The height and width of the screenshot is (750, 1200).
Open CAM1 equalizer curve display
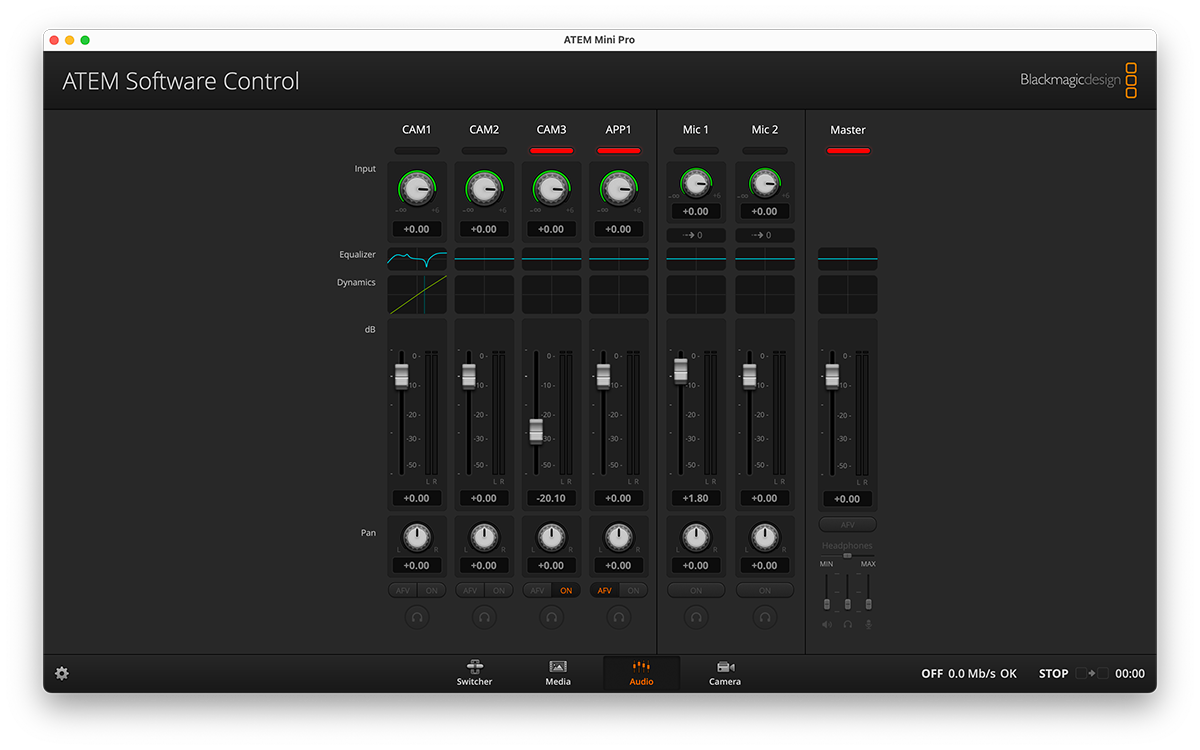(x=417, y=259)
